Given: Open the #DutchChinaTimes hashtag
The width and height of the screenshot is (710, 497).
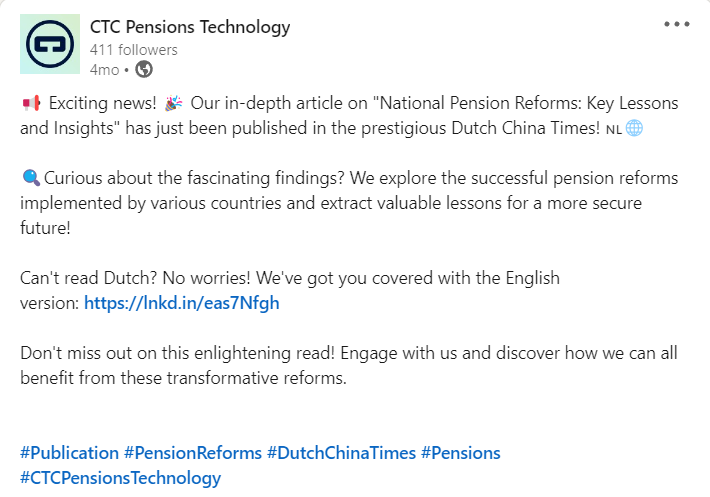Looking at the screenshot, I should (x=341, y=453).
